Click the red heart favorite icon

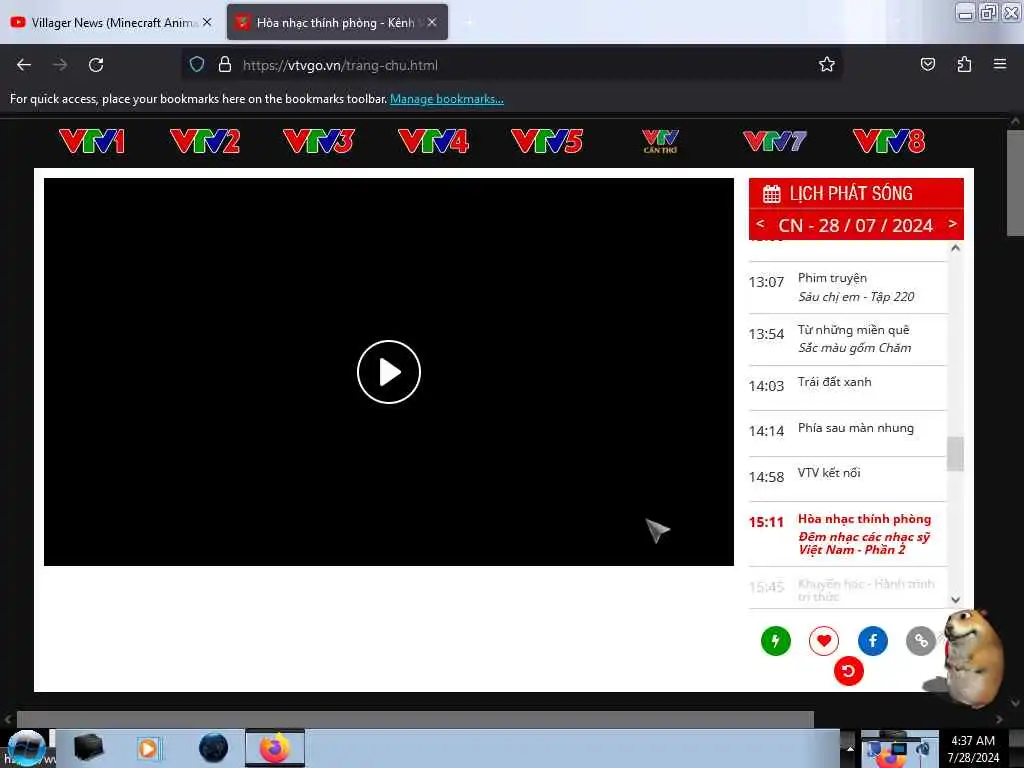click(x=824, y=641)
